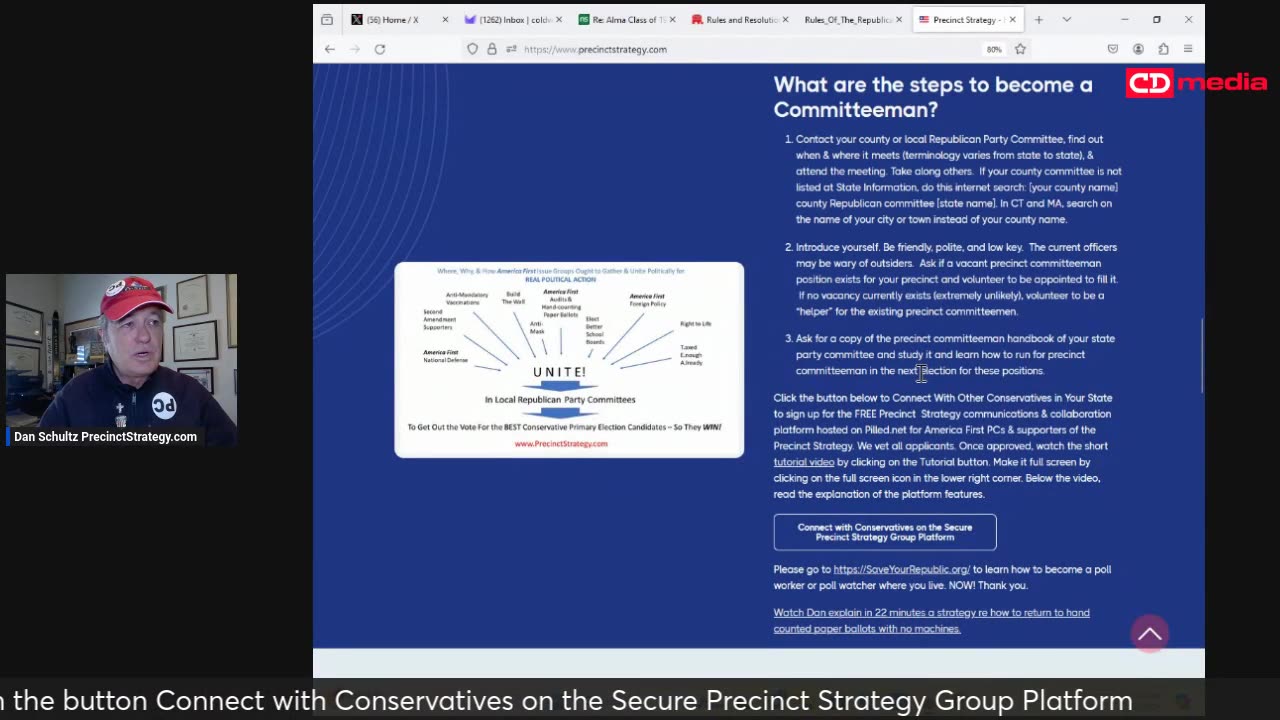Bookmark this page with star icon
The image size is (1280, 720).
click(x=1020, y=49)
